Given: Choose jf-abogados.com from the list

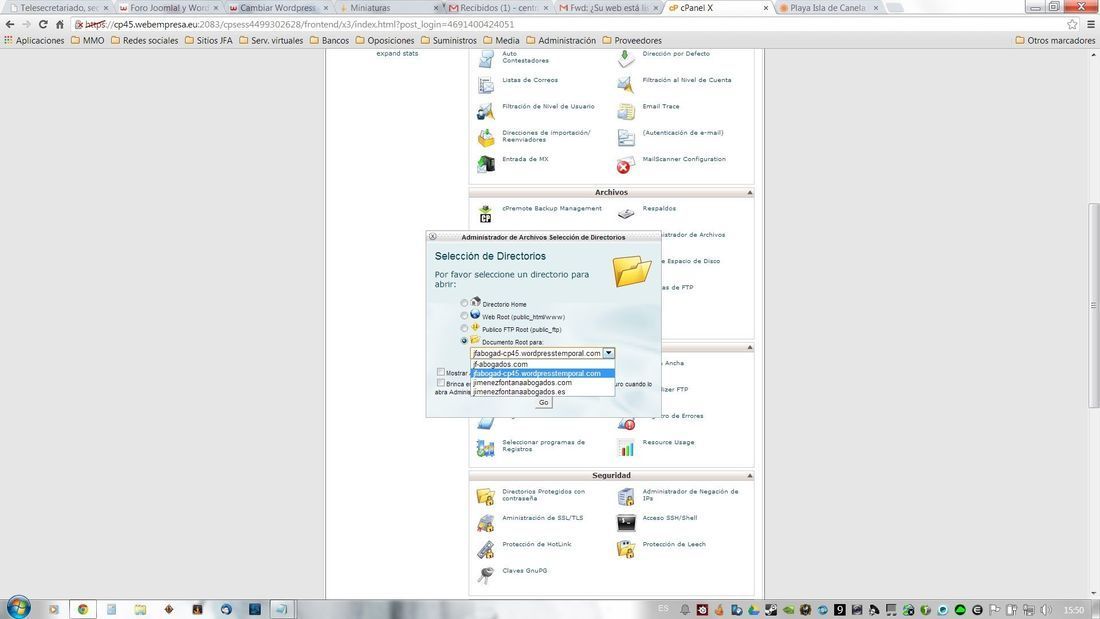Looking at the screenshot, I should [543, 364].
